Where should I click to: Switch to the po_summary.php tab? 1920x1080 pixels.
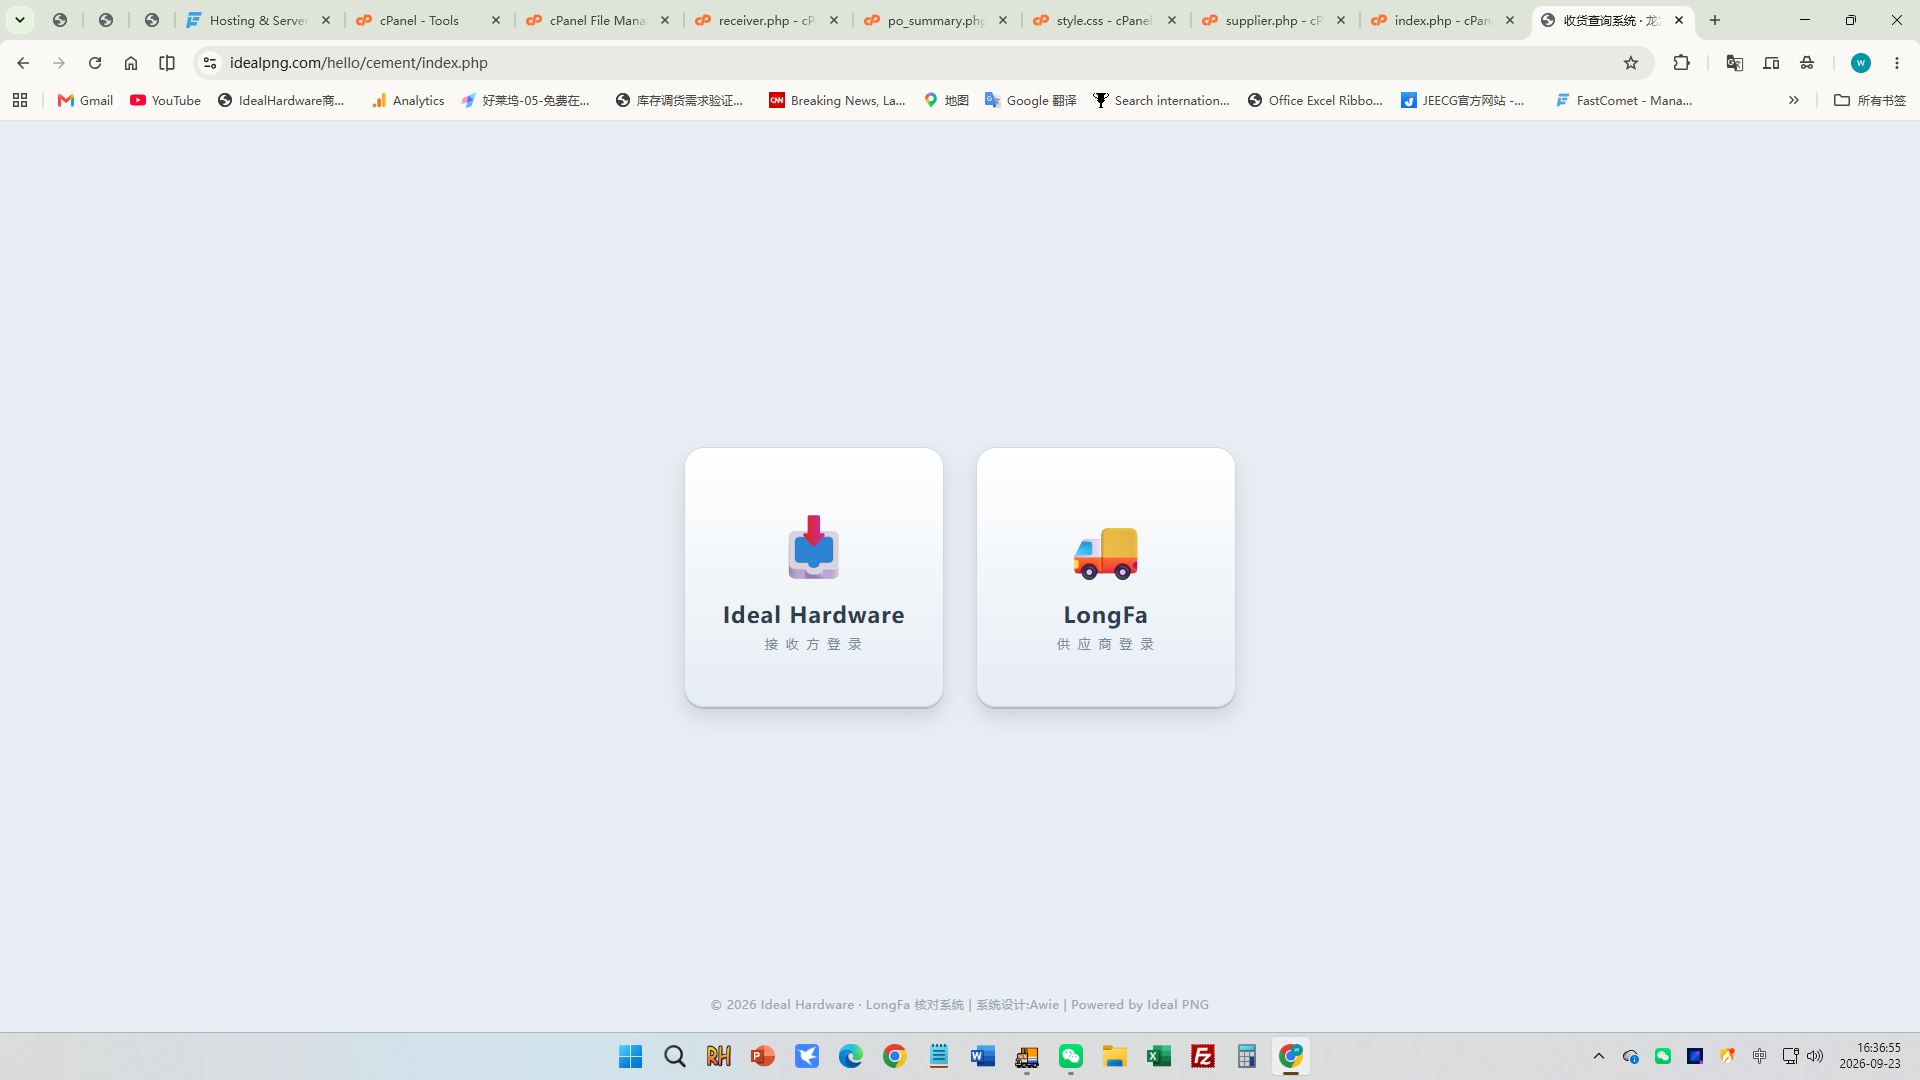937,20
